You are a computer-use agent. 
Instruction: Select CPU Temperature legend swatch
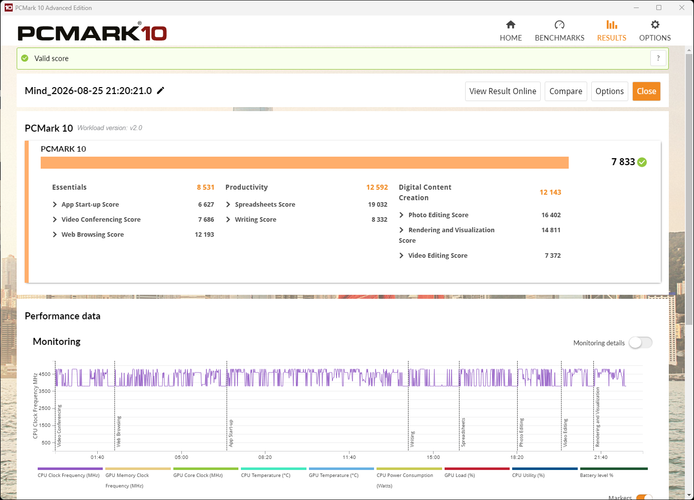[x=274, y=468]
